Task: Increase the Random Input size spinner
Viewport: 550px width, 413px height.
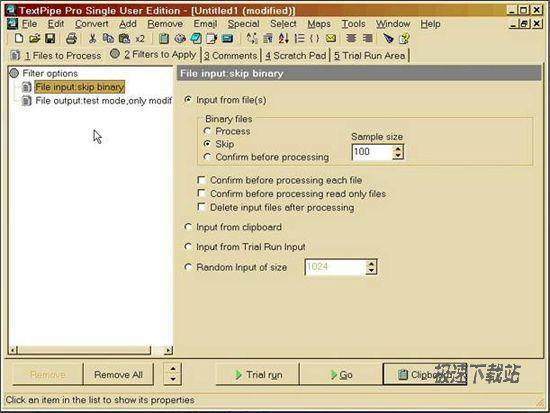Action: pos(371,263)
